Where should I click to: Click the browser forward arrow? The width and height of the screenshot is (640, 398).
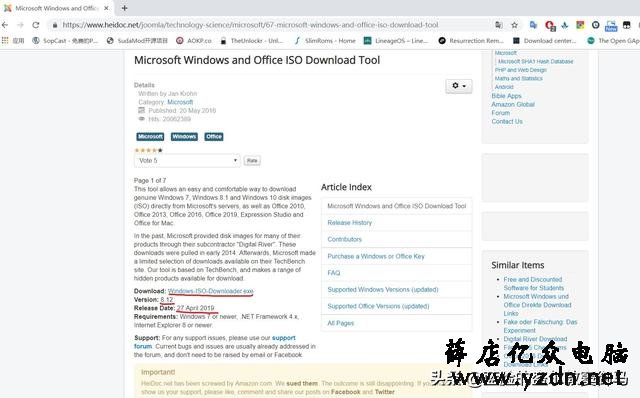pos(20,25)
